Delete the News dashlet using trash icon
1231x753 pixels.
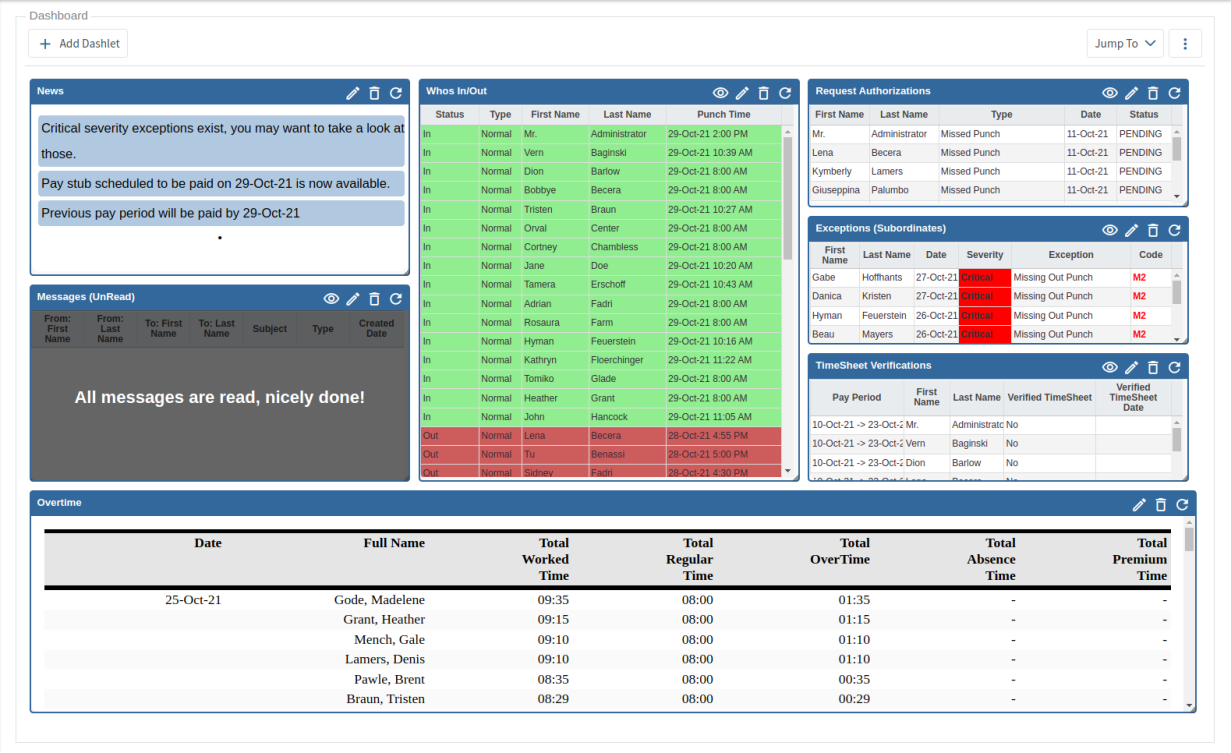(374, 93)
